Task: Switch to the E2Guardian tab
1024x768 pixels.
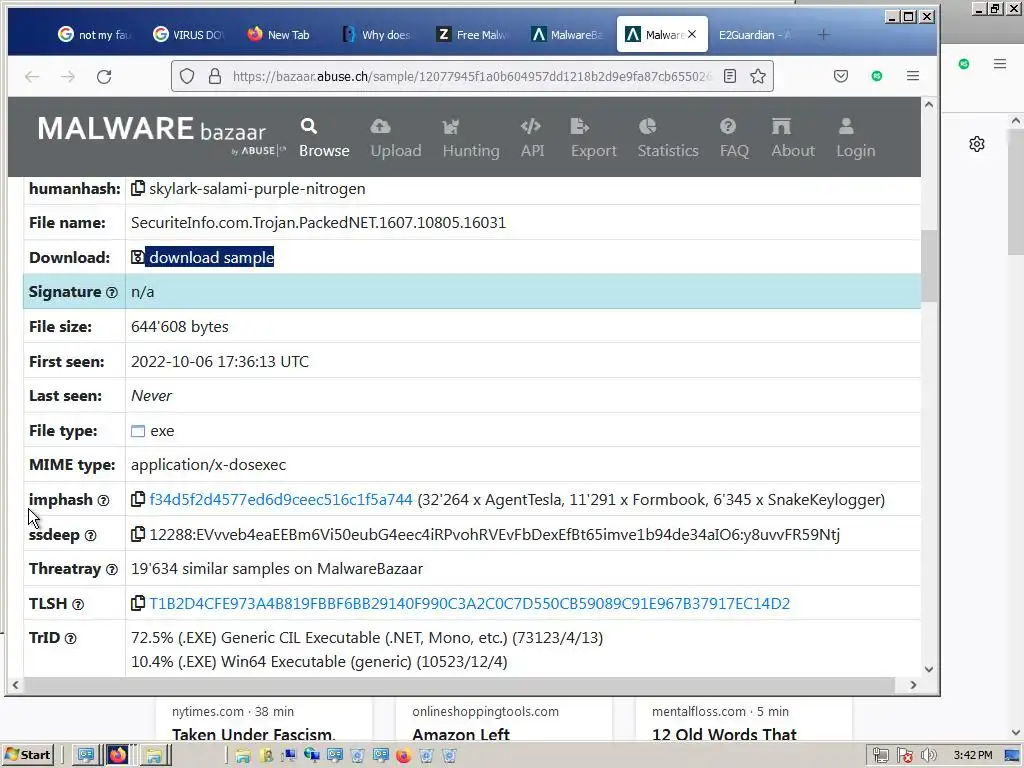Action: point(755,35)
